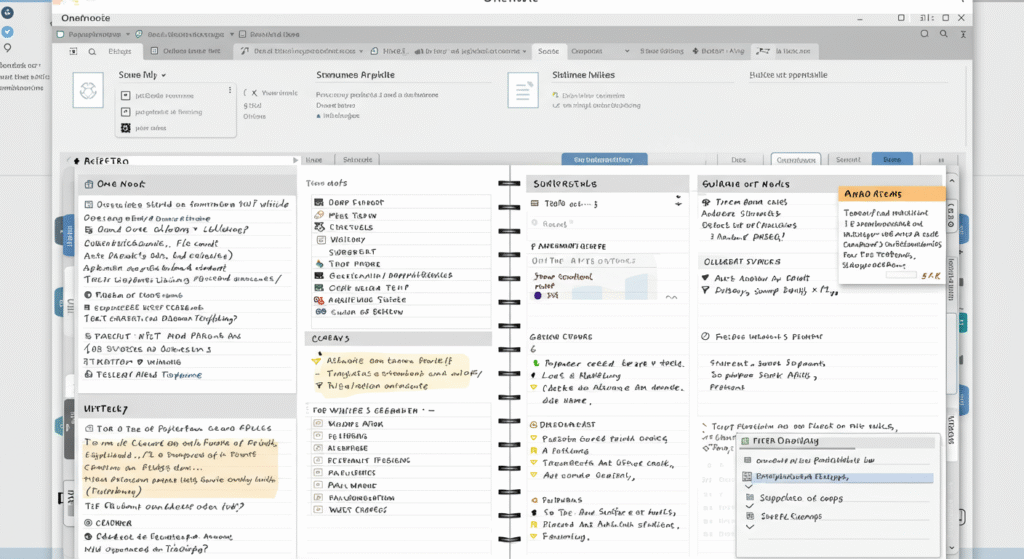The image size is (1024, 559).
Task: Click the orange sticky note header
Action: [x=892, y=194]
